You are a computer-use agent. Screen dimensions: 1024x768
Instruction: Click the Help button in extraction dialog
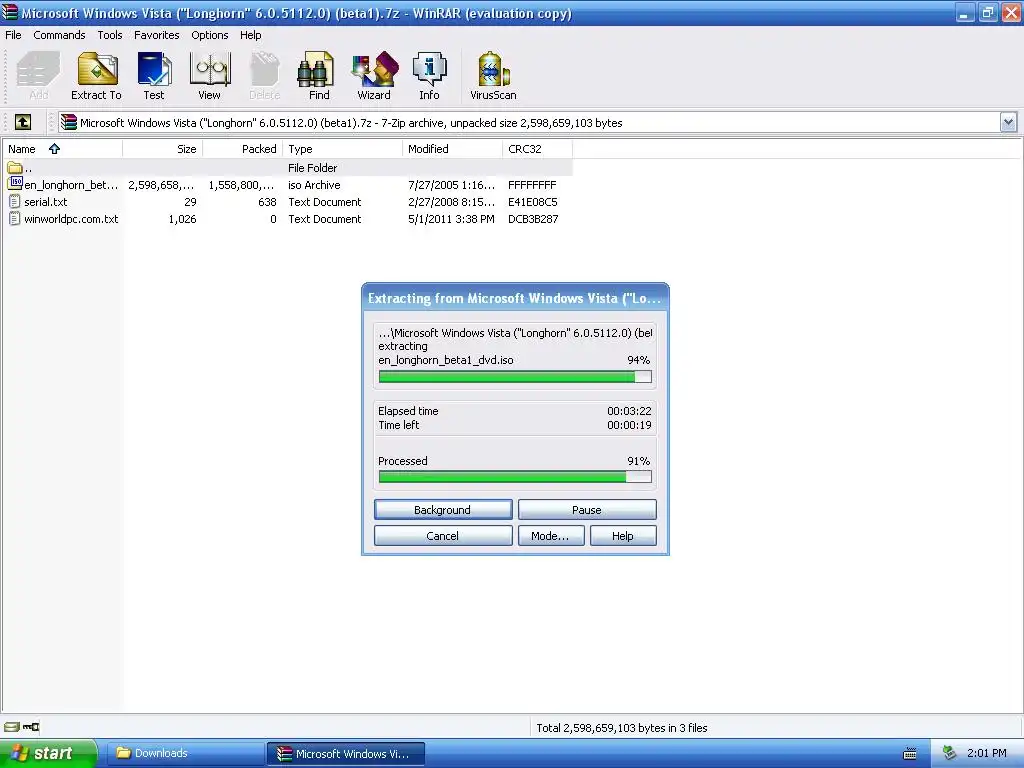(x=623, y=536)
